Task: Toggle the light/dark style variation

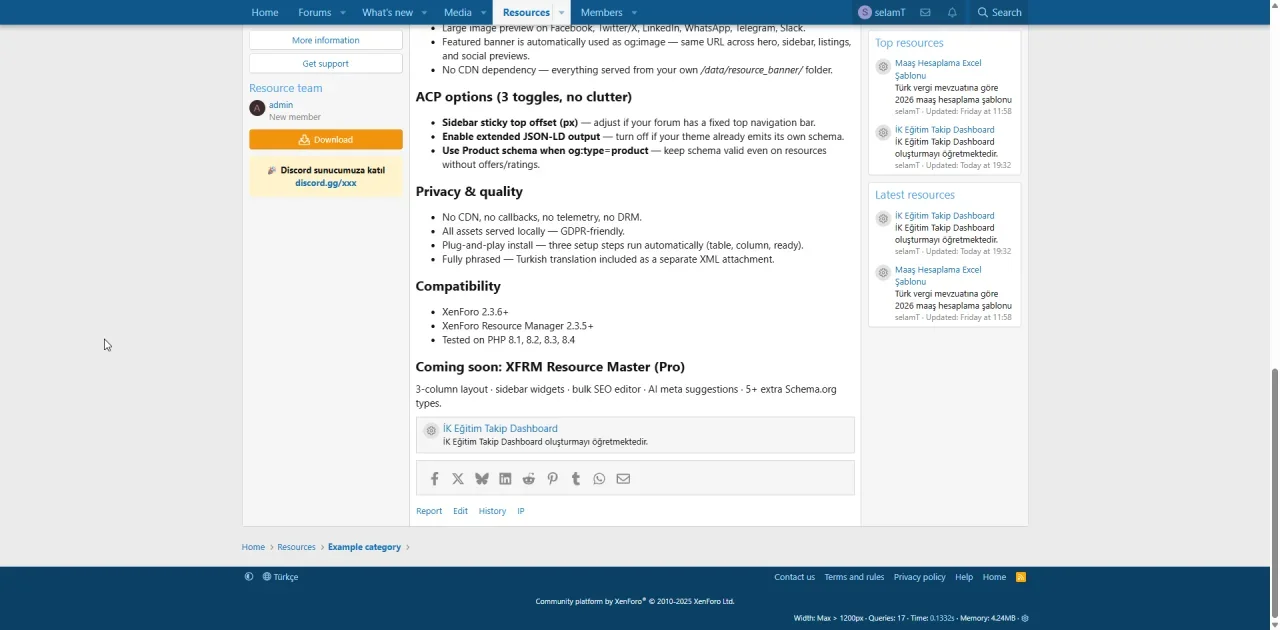Action: 249,577
